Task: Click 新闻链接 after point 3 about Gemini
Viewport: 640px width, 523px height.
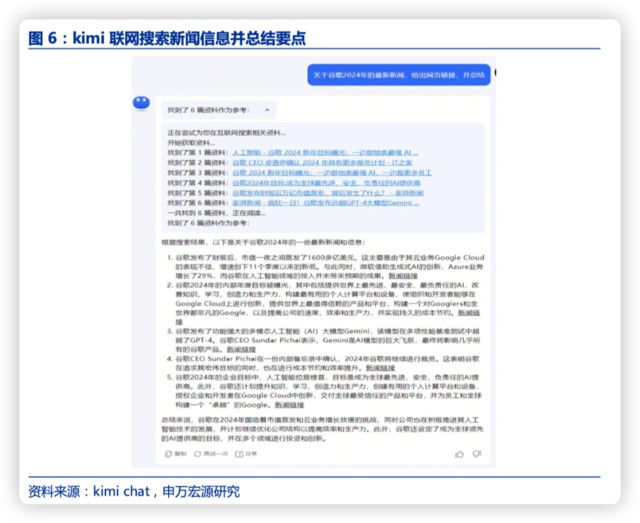Action: tap(241, 349)
